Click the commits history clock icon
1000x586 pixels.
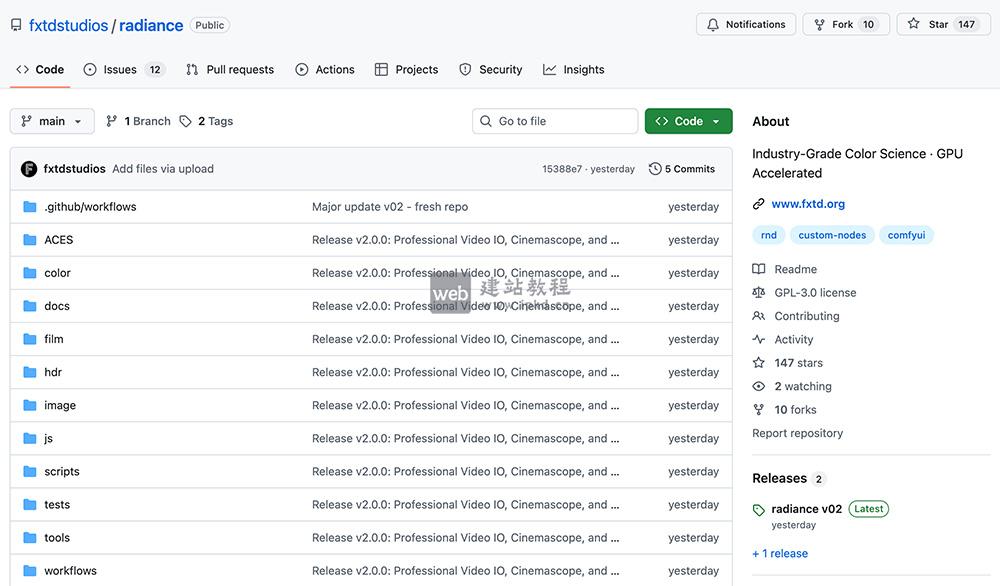[x=655, y=169]
